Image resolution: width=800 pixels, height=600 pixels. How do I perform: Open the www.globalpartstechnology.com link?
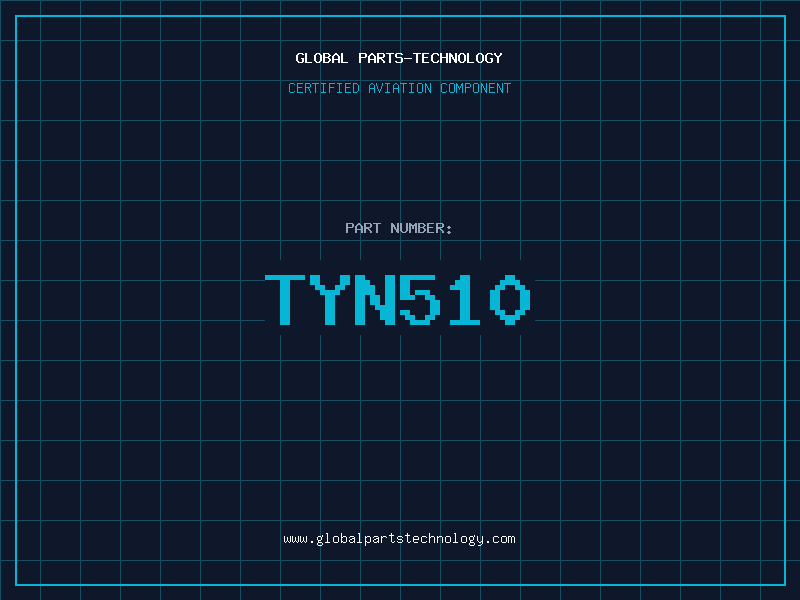pyautogui.click(x=399, y=539)
